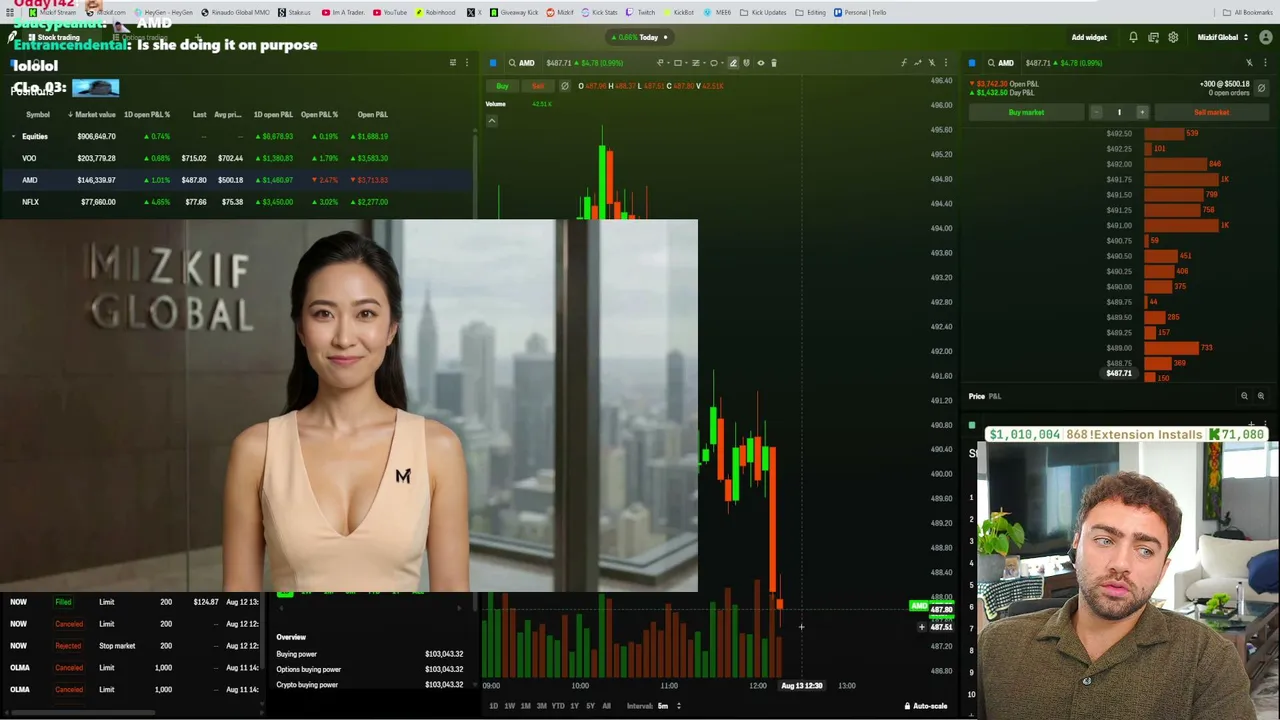Select the P&L tab under ladder
Viewport: 1280px width, 720px height.
[995, 396]
